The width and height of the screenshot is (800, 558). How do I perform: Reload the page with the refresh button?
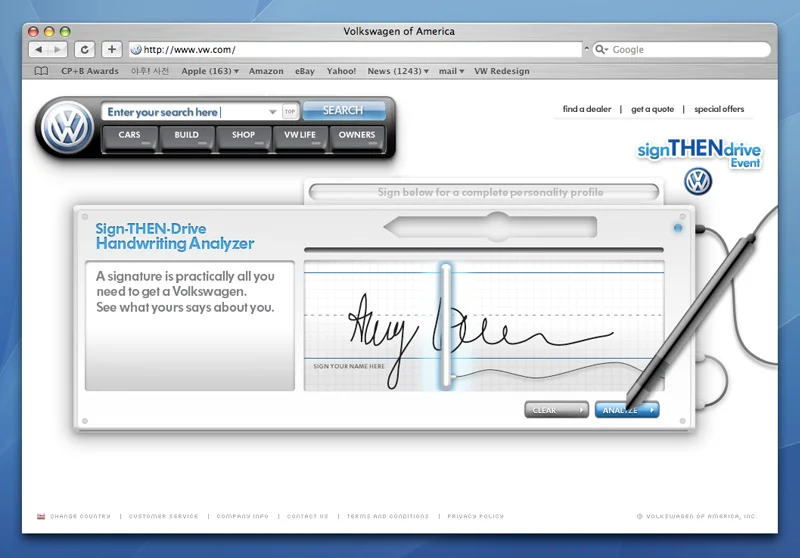click(85, 49)
